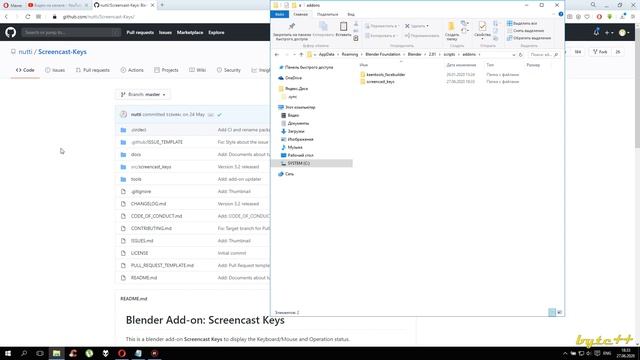This screenshot has width=640, height=360.
Task: Click the GitHub logo in browser
Action: (x=11, y=32)
